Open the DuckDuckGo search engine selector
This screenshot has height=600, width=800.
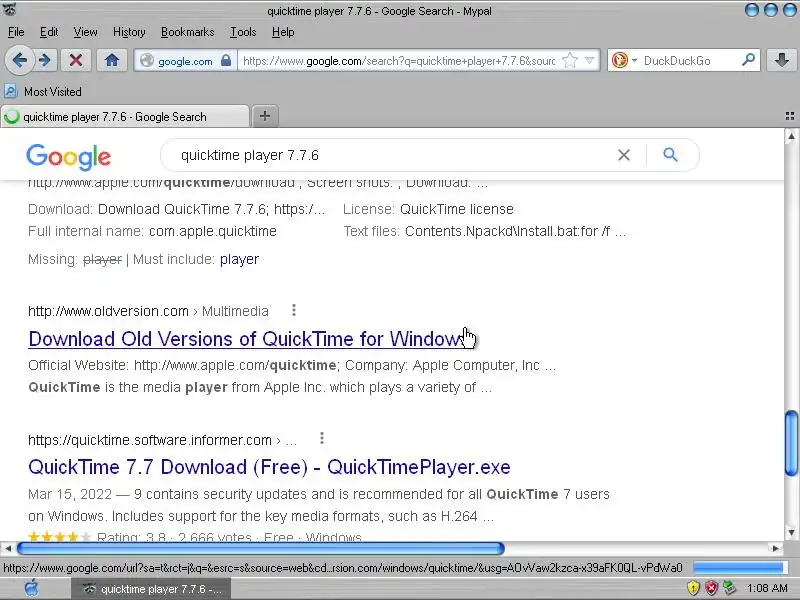point(624,61)
